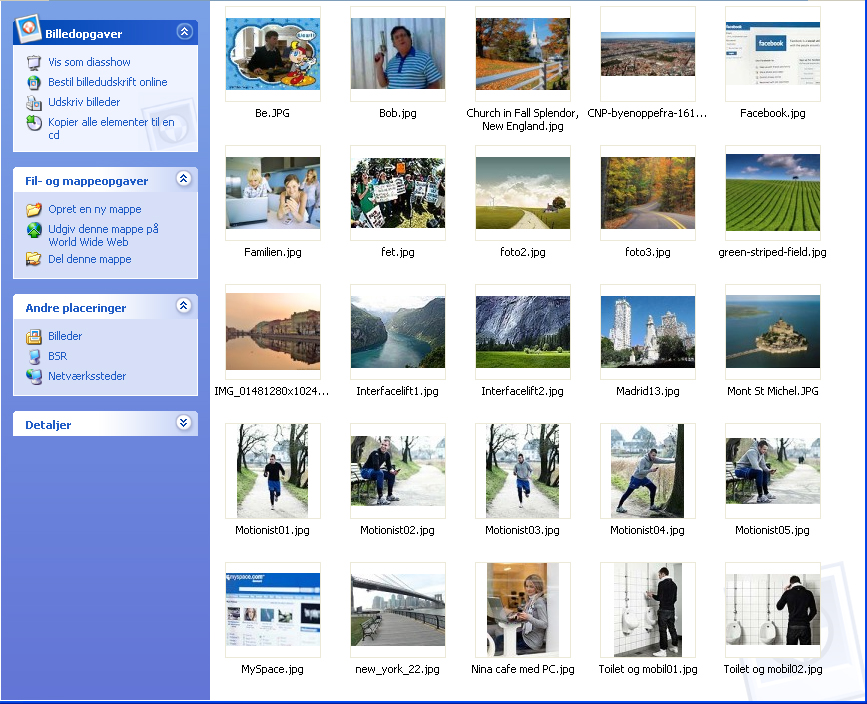Click the printer icon for Udskriv billeder

point(34,102)
